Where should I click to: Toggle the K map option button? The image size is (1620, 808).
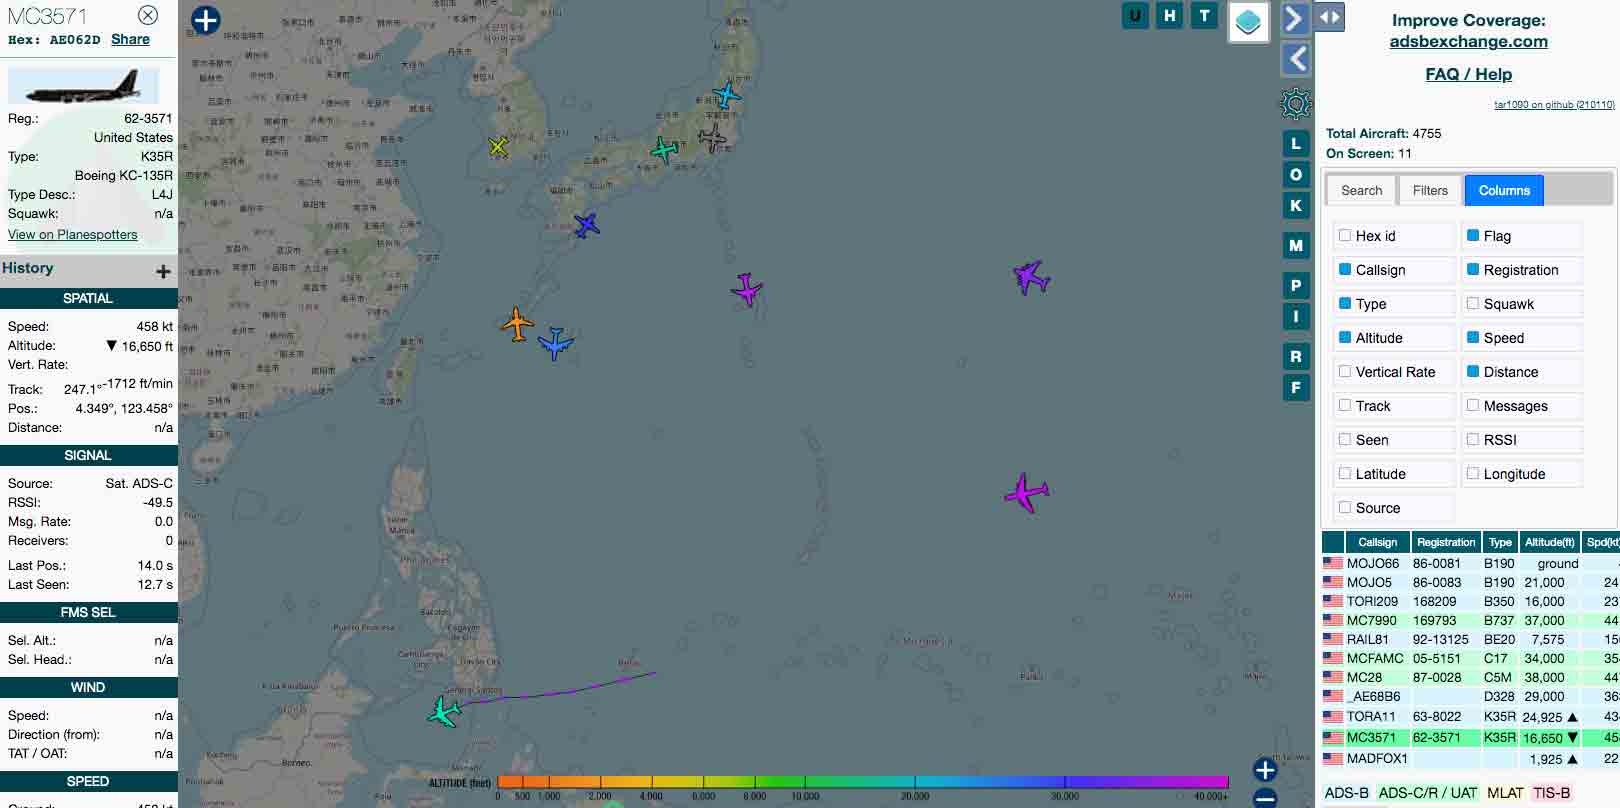1296,205
